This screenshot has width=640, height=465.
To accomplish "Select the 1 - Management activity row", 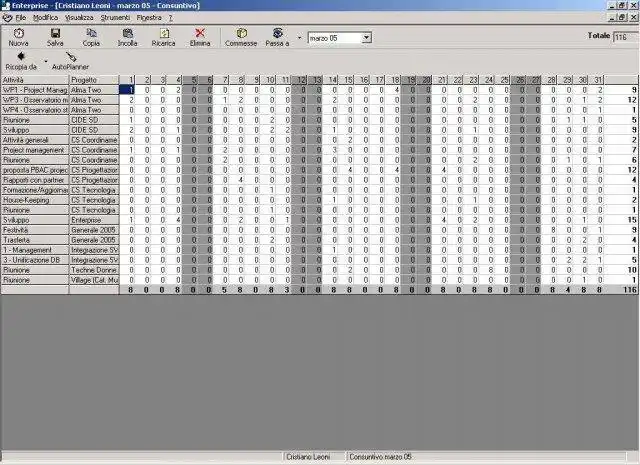I will click(35, 250).
